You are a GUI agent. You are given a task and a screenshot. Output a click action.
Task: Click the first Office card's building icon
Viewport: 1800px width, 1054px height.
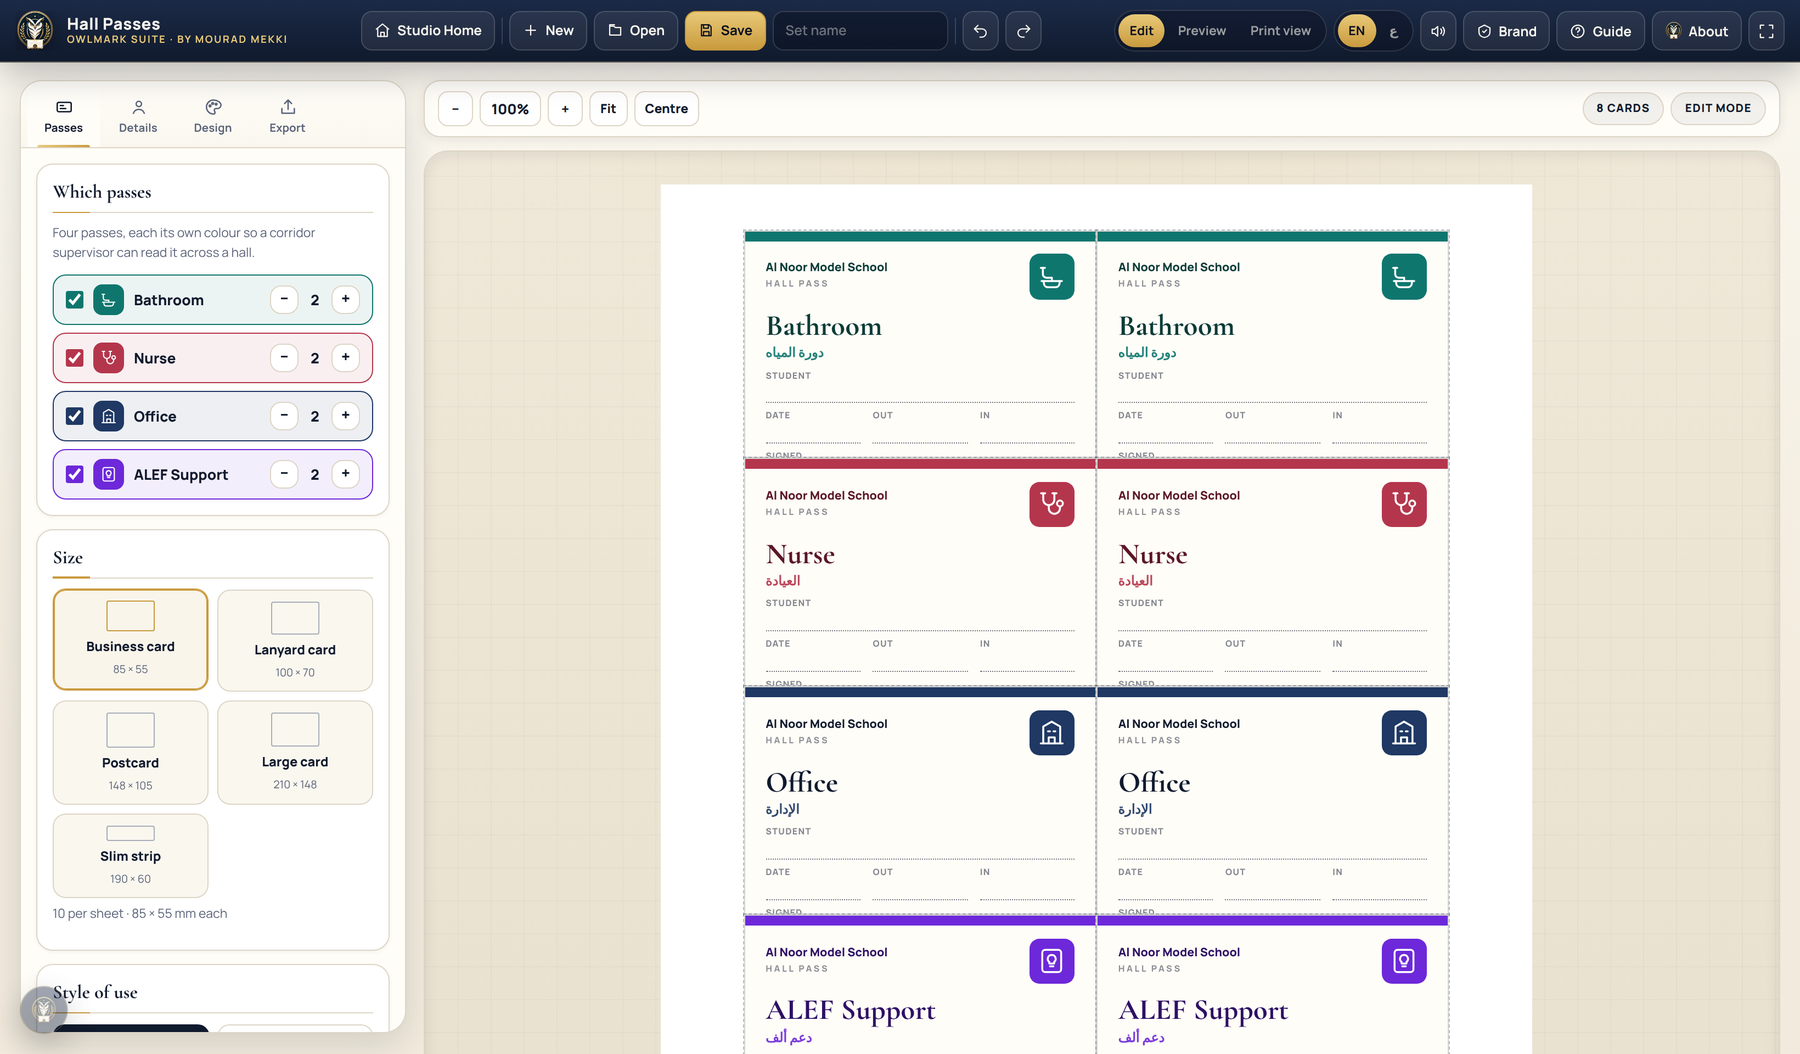[x=1051, y=733]
